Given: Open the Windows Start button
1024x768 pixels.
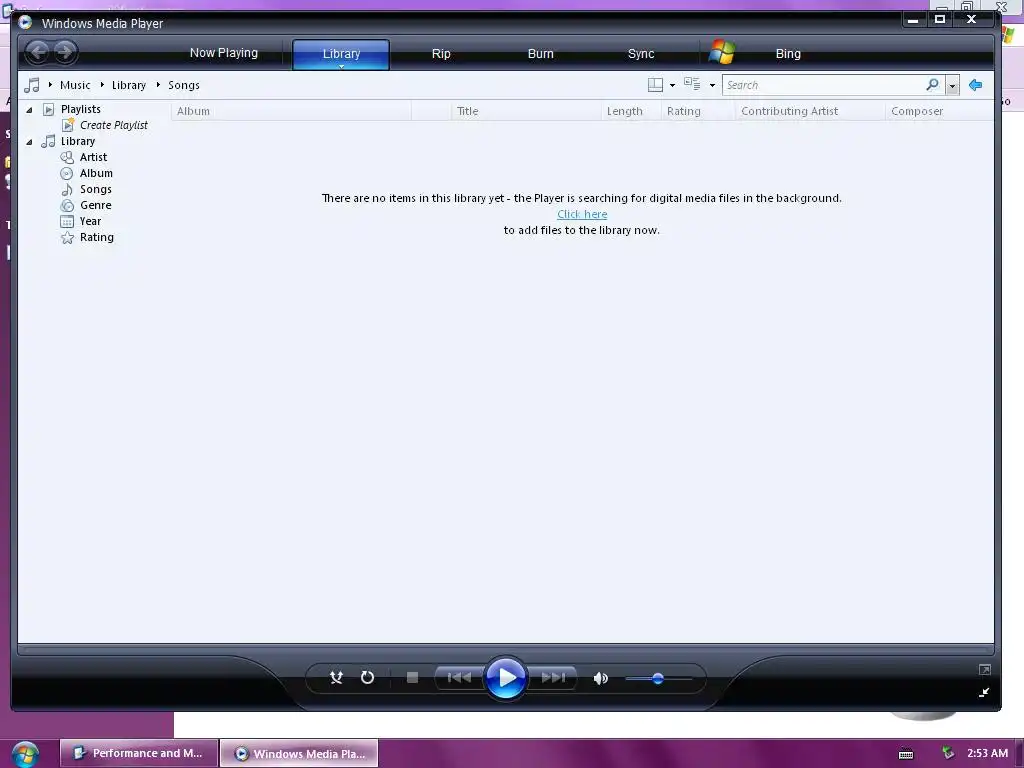Looking at the screenshot, I should [24, 754].
